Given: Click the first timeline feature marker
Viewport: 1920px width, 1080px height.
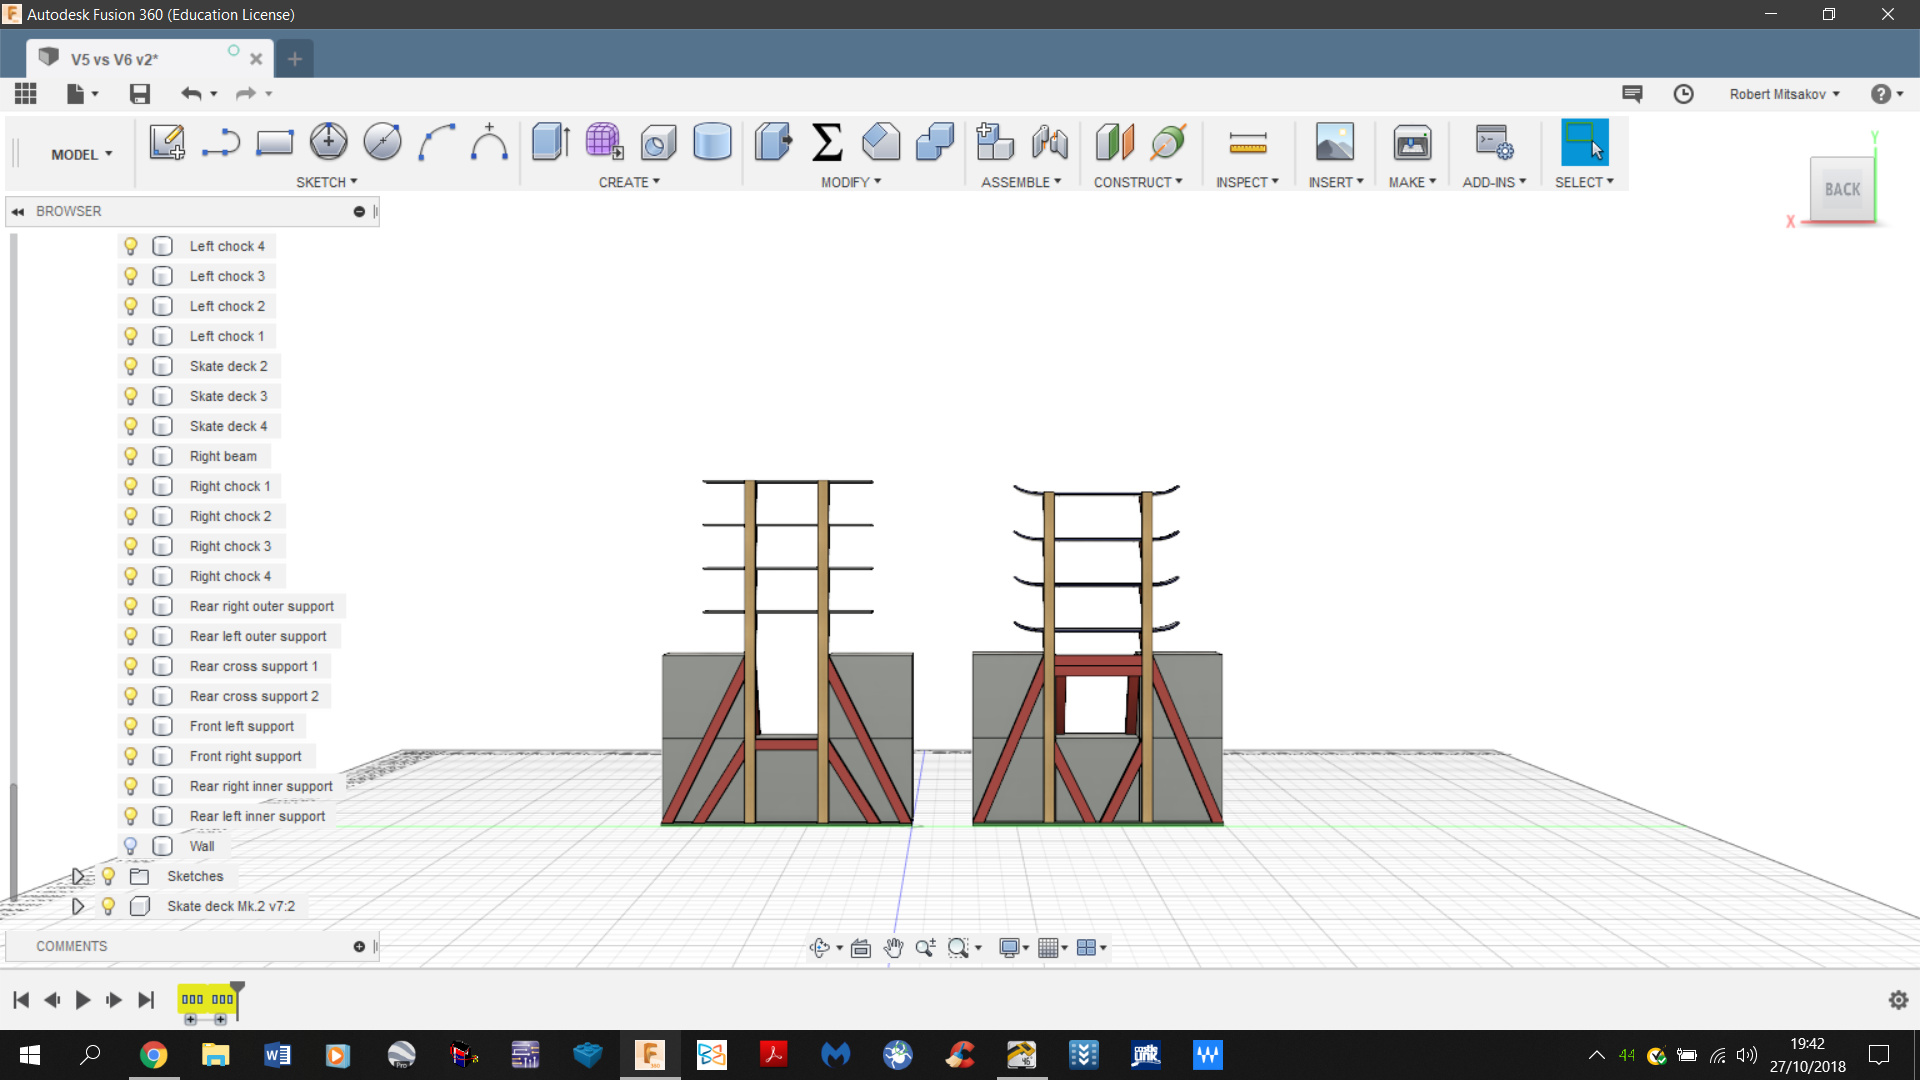Looking at the screenshot, I should click(x=192, y=1000).
